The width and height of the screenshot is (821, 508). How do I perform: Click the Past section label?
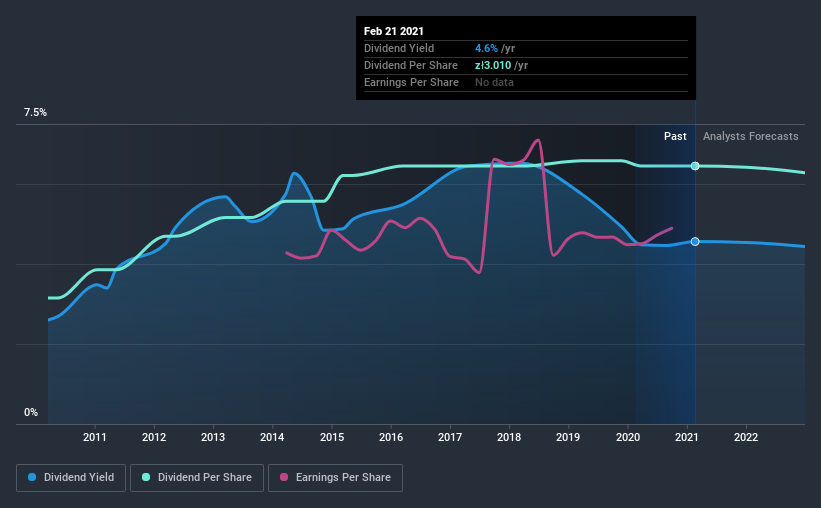[675, 136]
